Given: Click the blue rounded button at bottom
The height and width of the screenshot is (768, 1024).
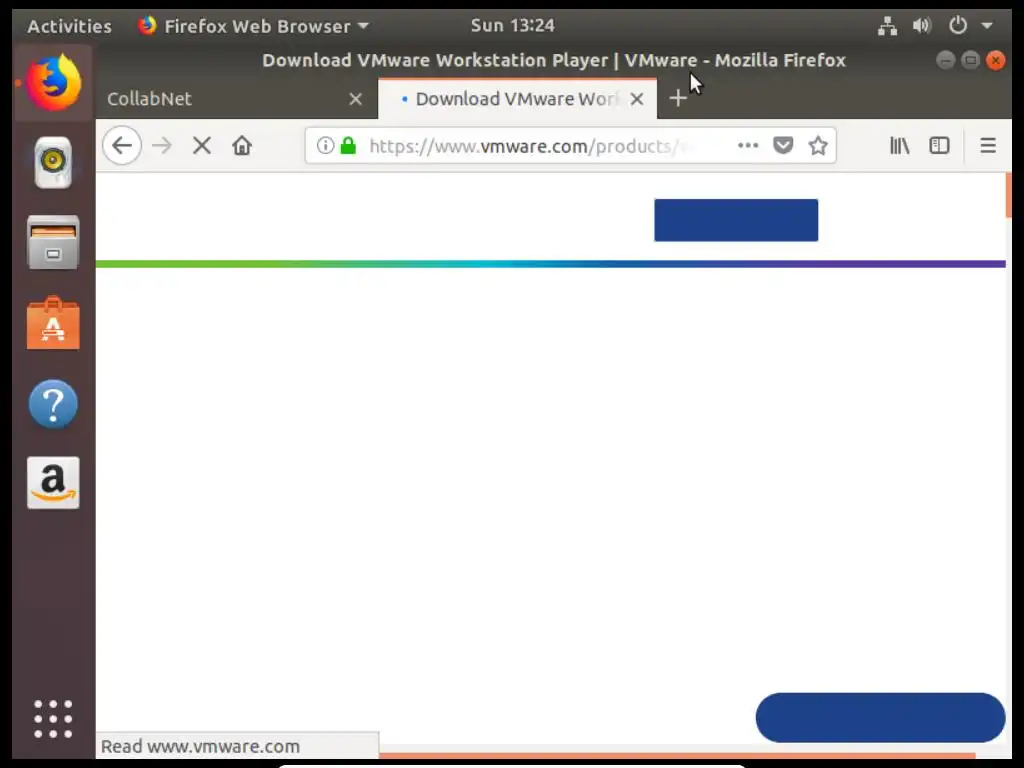Looking at the screenshot, I should click(x=880, y=718).
